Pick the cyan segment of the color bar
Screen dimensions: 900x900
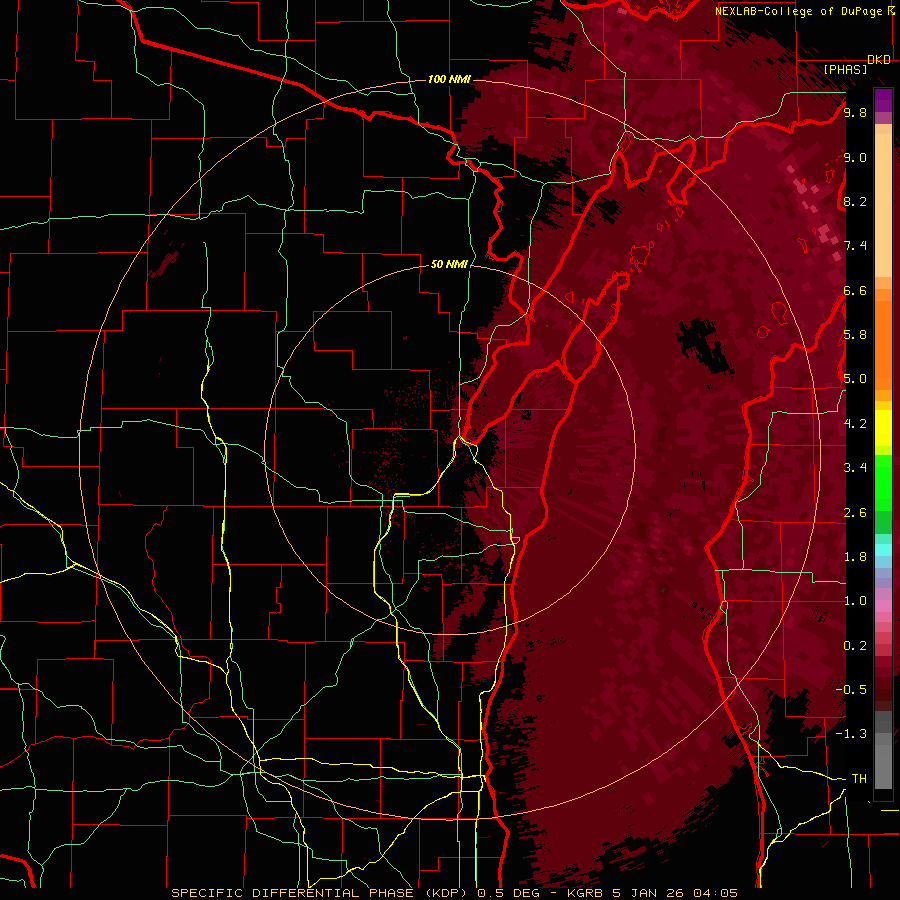coord(883,549)
